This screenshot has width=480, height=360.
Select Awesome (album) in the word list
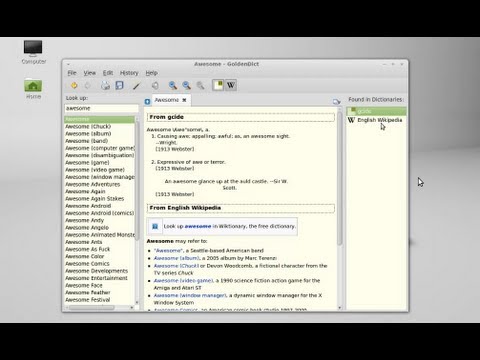(x=99, y=134)
